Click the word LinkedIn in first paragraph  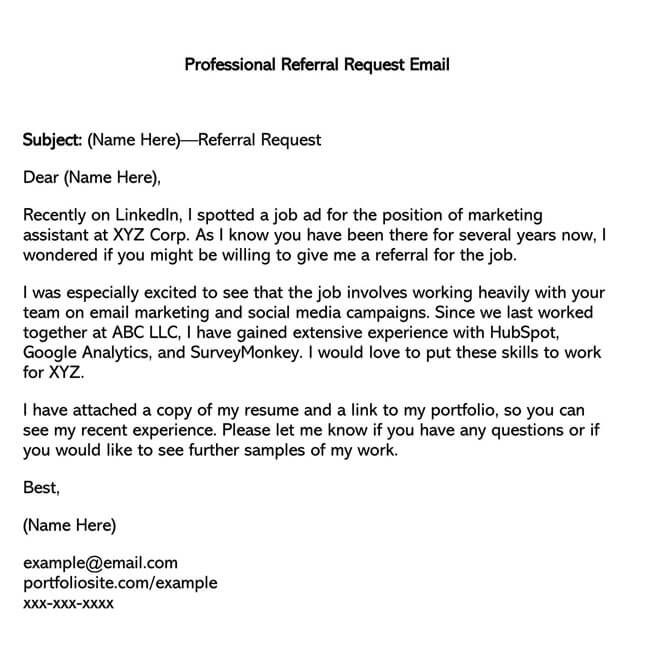[x=148, y=215]
